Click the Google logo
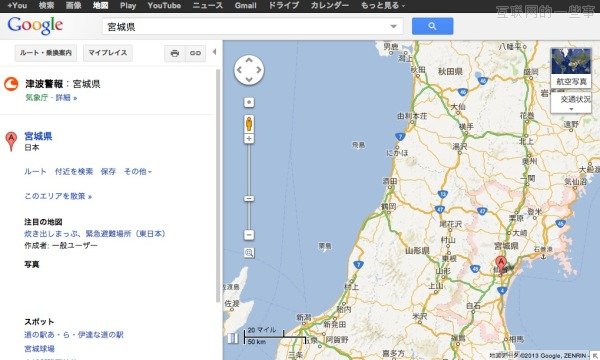The height and width of the screenshot is (360, 600). pyautogui.click(x=35, y=26)
